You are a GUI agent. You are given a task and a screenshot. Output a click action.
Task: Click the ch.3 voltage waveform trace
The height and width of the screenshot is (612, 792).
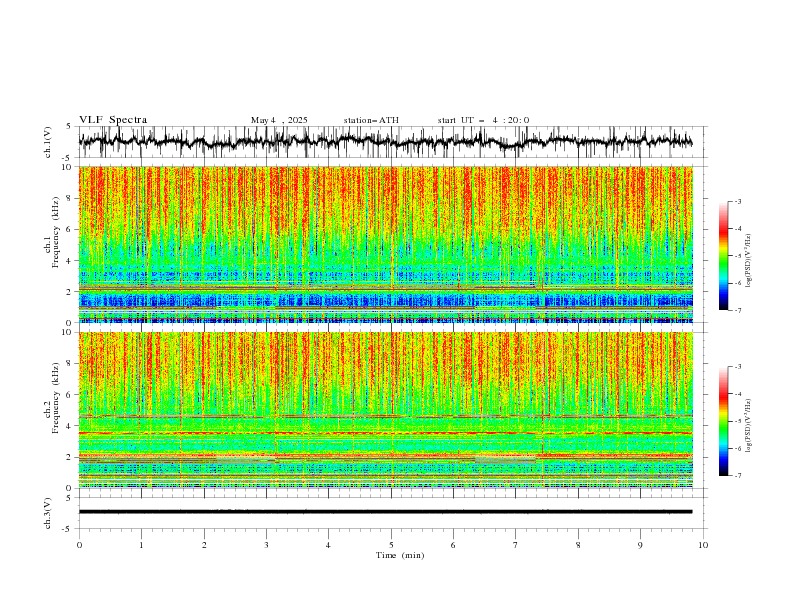pos(385,512)
